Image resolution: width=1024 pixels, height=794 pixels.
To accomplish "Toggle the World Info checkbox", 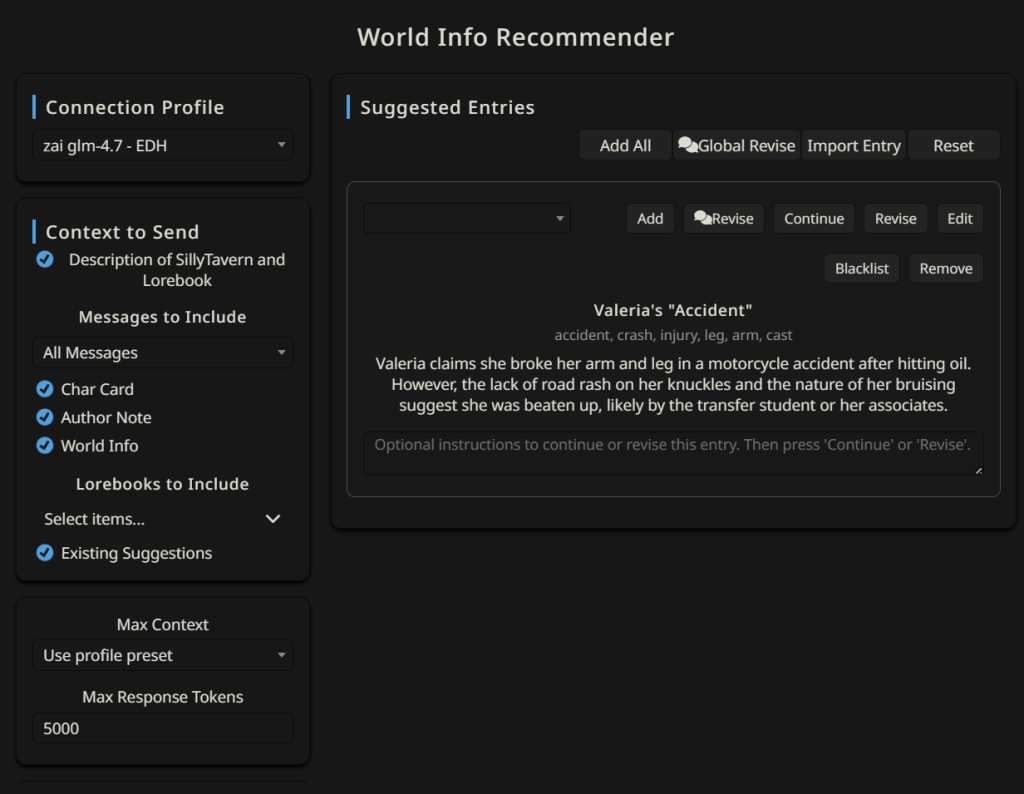I will coord(45,446).
